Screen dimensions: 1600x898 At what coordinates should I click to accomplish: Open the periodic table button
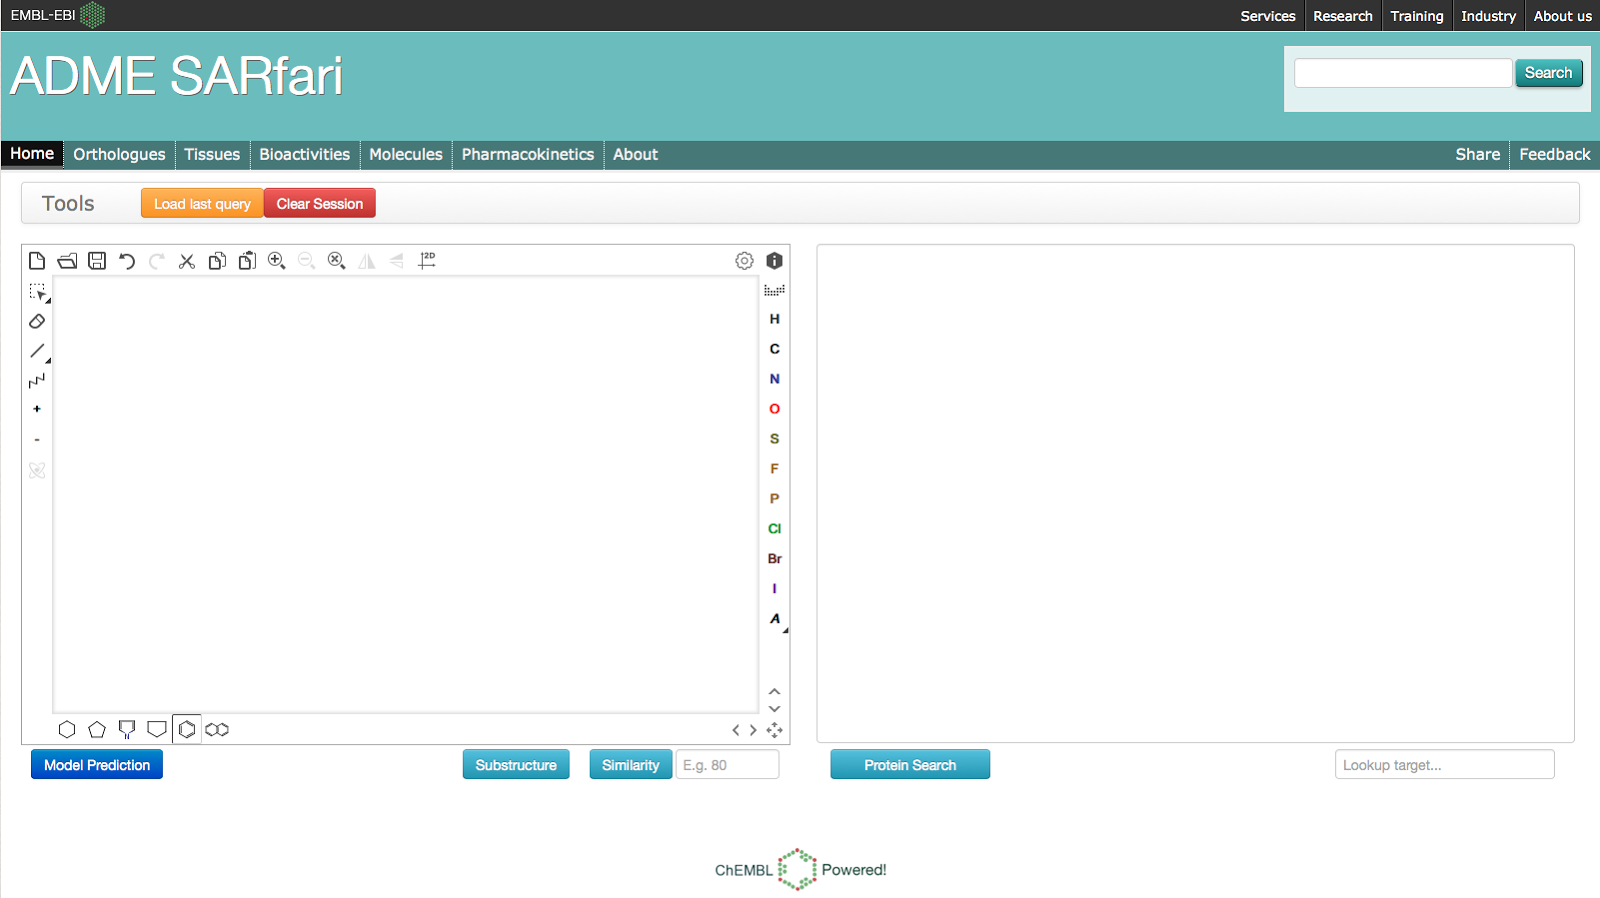(x=774, y=290)
